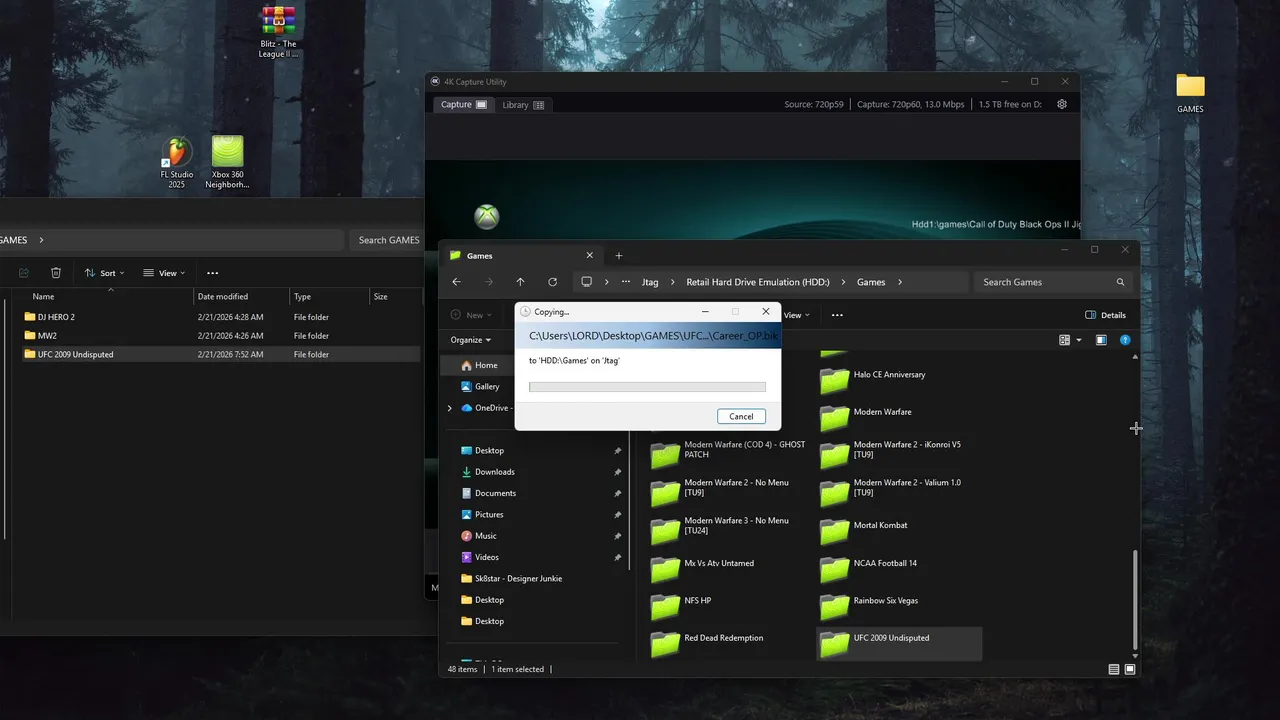Select the Halo CE Anniversary folder
The image size is (1280, 720).
pos(898,380)
